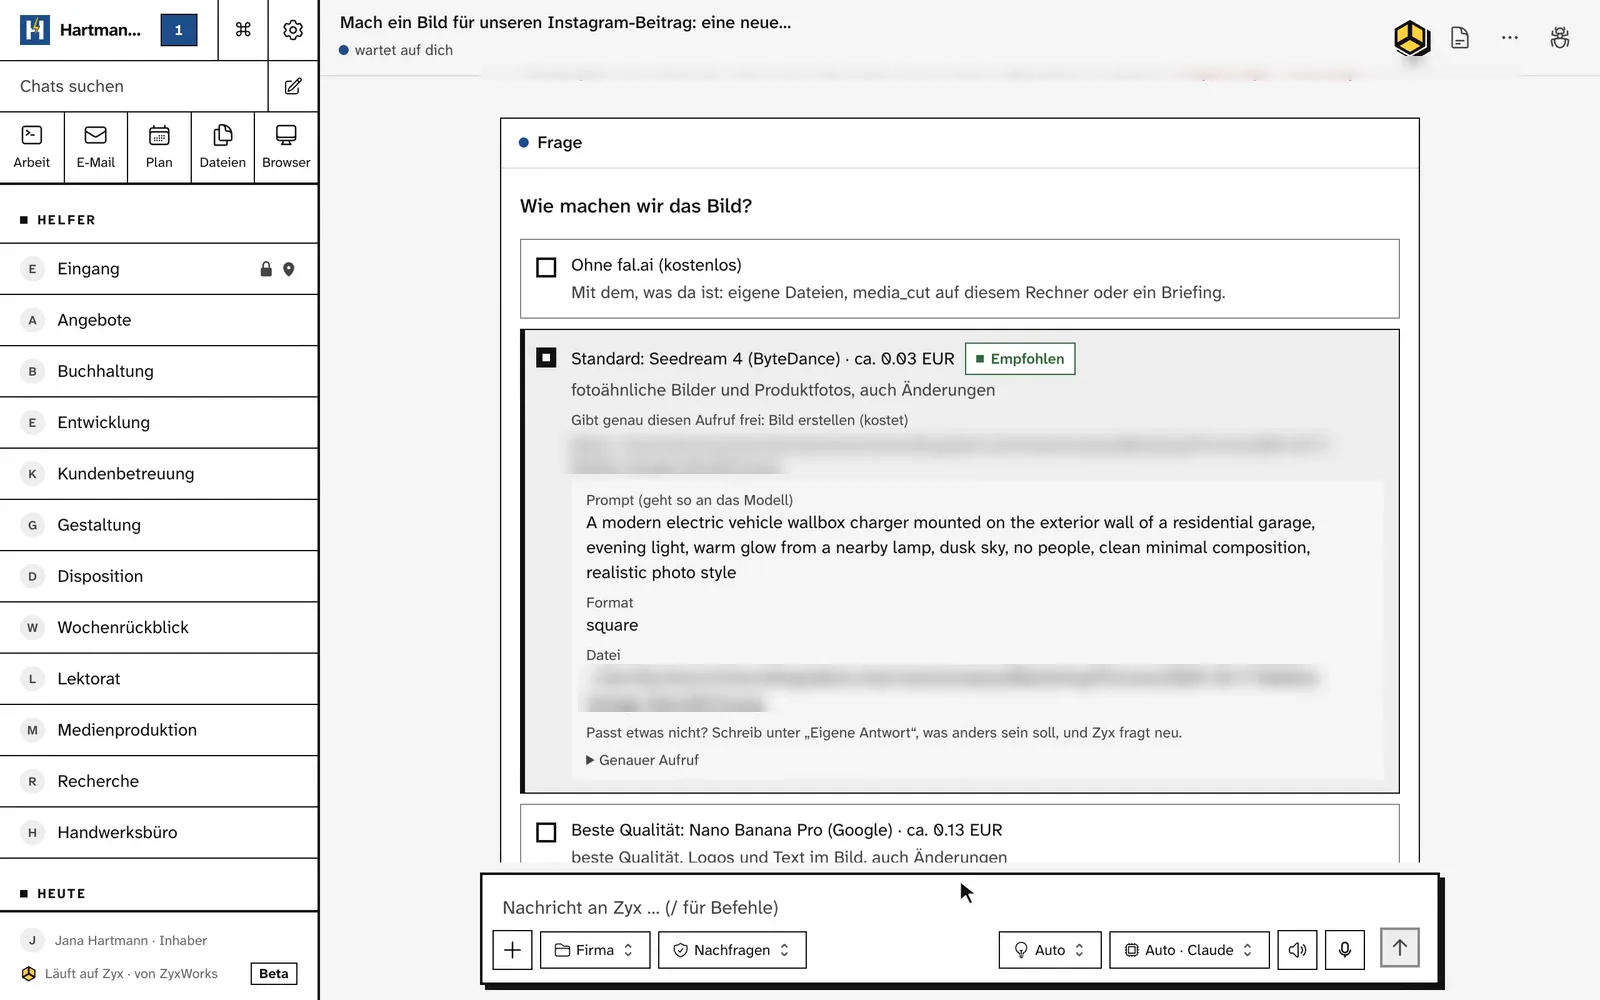The width and height of the screenshot is (1600, 1000).
Task: Open settings gear icon
Action: pyautogui.click(x=293, y=30)
